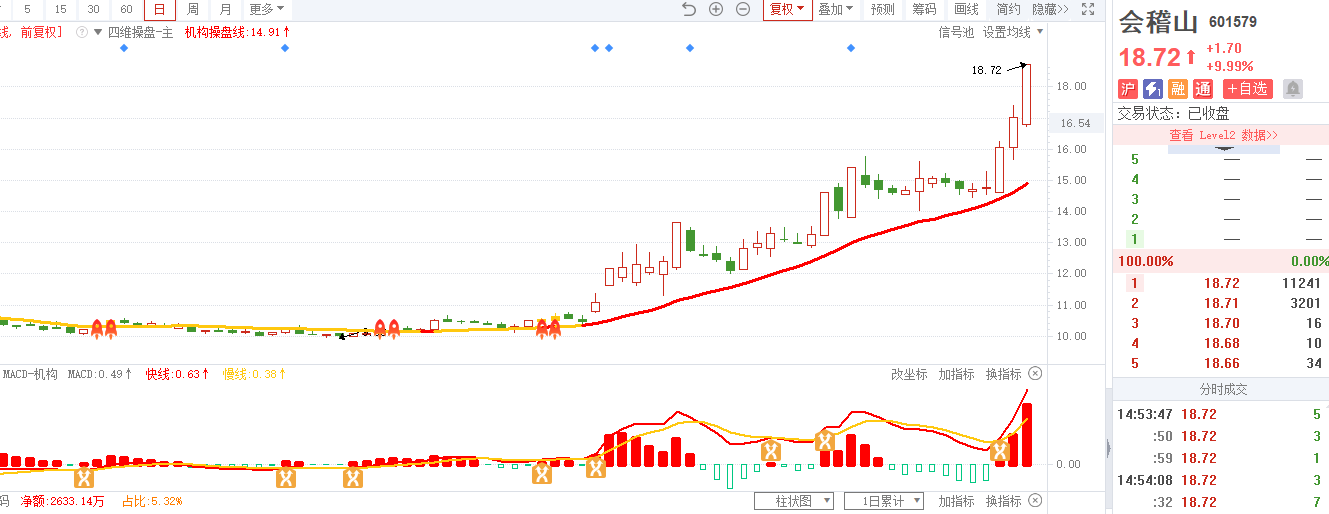Click the 沪 market badge
Image resolution: width=1329 pixels, height=514 pixels.
1128,89
